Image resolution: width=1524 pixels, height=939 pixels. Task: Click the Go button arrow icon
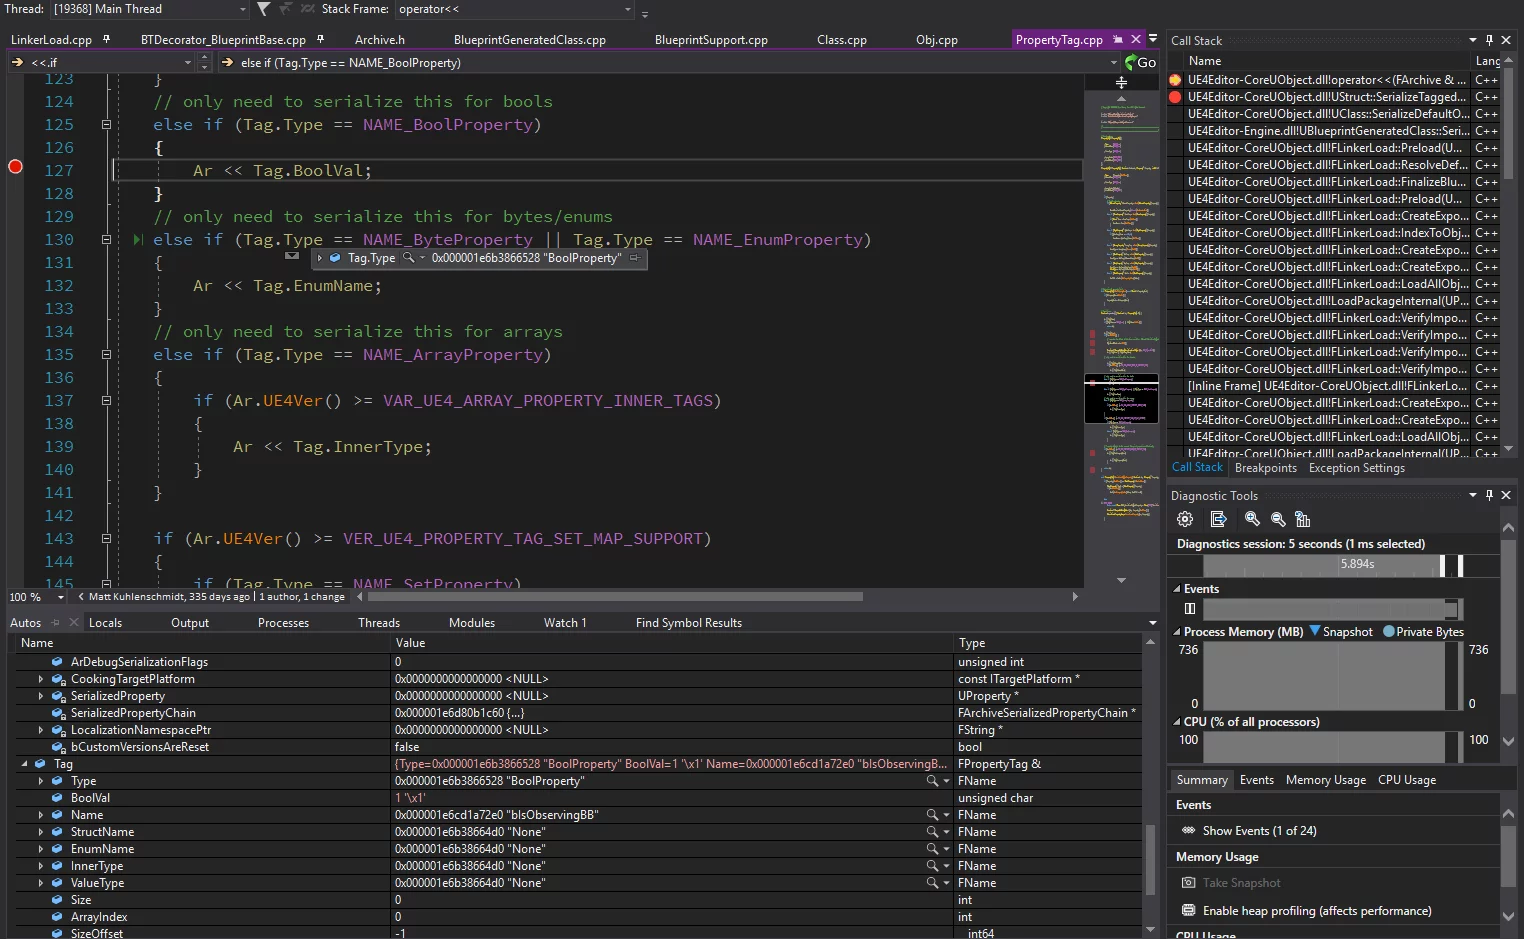1131,62
